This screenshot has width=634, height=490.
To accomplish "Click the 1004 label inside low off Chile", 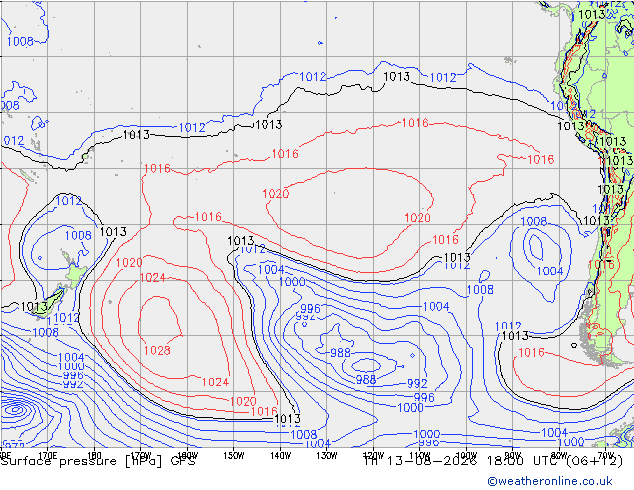I will click(550, 270).
